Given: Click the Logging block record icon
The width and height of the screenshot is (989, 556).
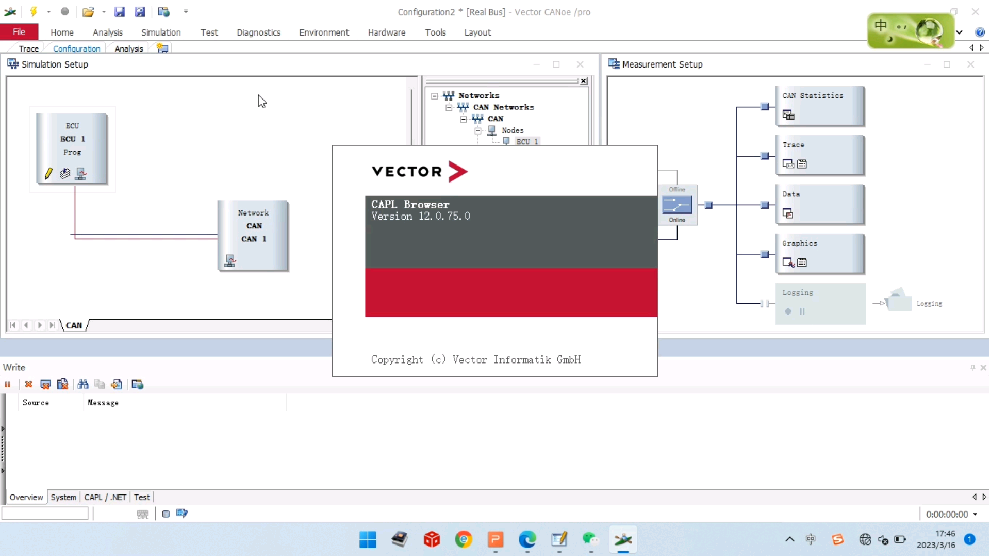Looking at the screenshot, I should pos(788,311).
